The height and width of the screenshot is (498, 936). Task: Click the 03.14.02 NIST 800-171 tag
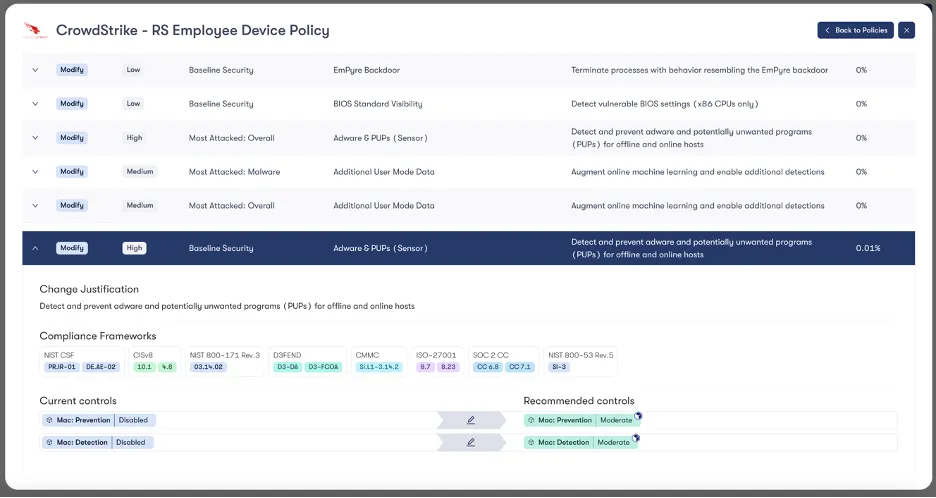[x=208, y=367]
